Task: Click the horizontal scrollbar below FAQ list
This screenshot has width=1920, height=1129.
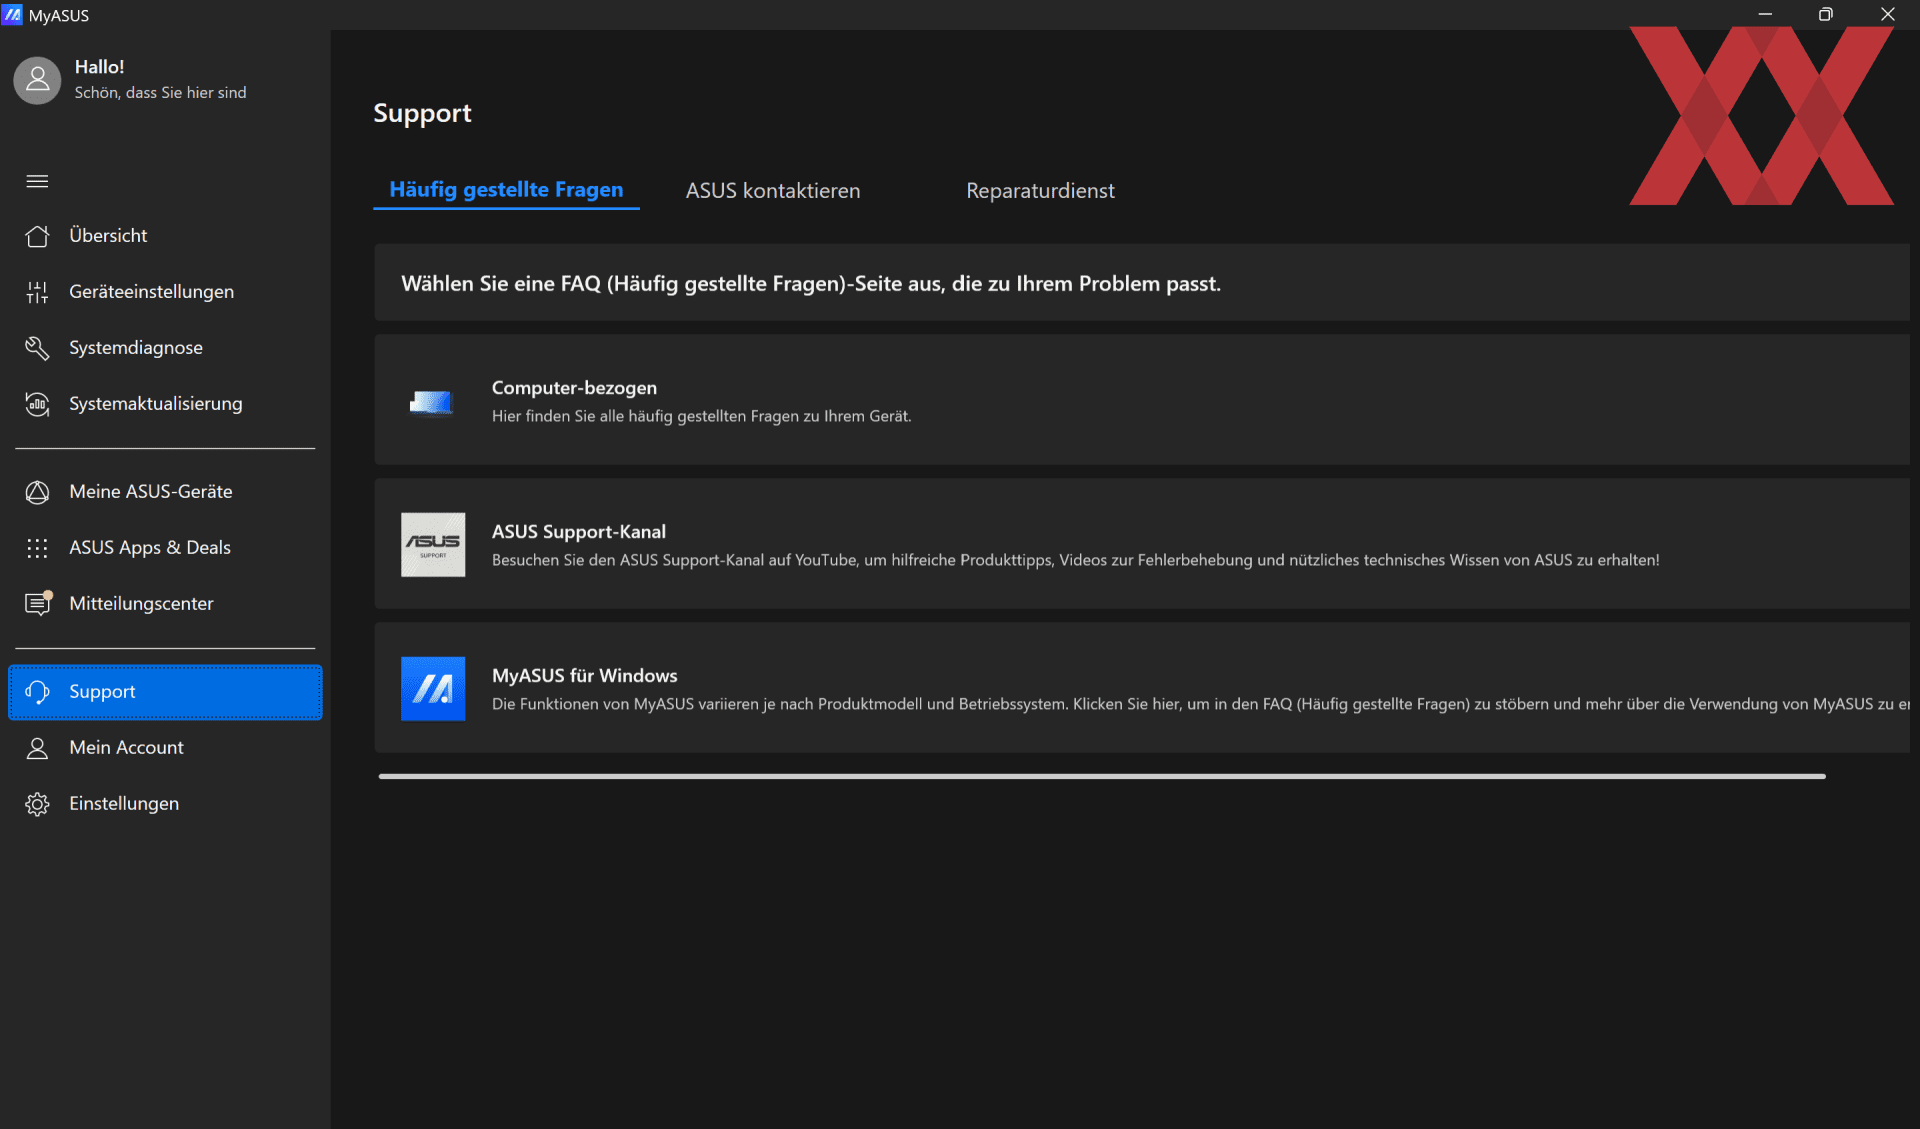Action: 1102,776
